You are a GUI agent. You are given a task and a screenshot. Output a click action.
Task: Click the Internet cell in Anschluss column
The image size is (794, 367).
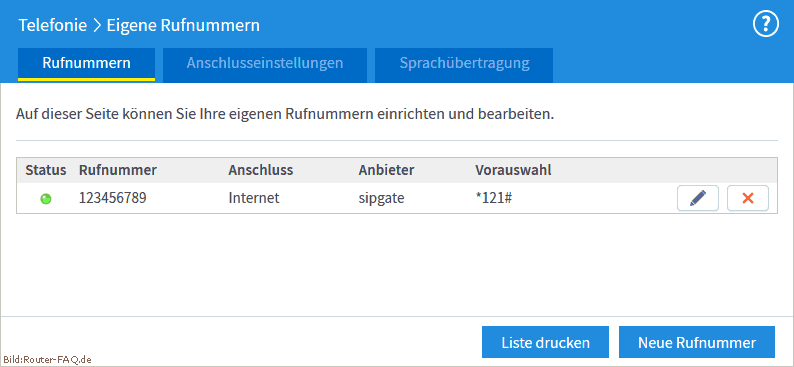pyautogui.click(x=254, y=198)
